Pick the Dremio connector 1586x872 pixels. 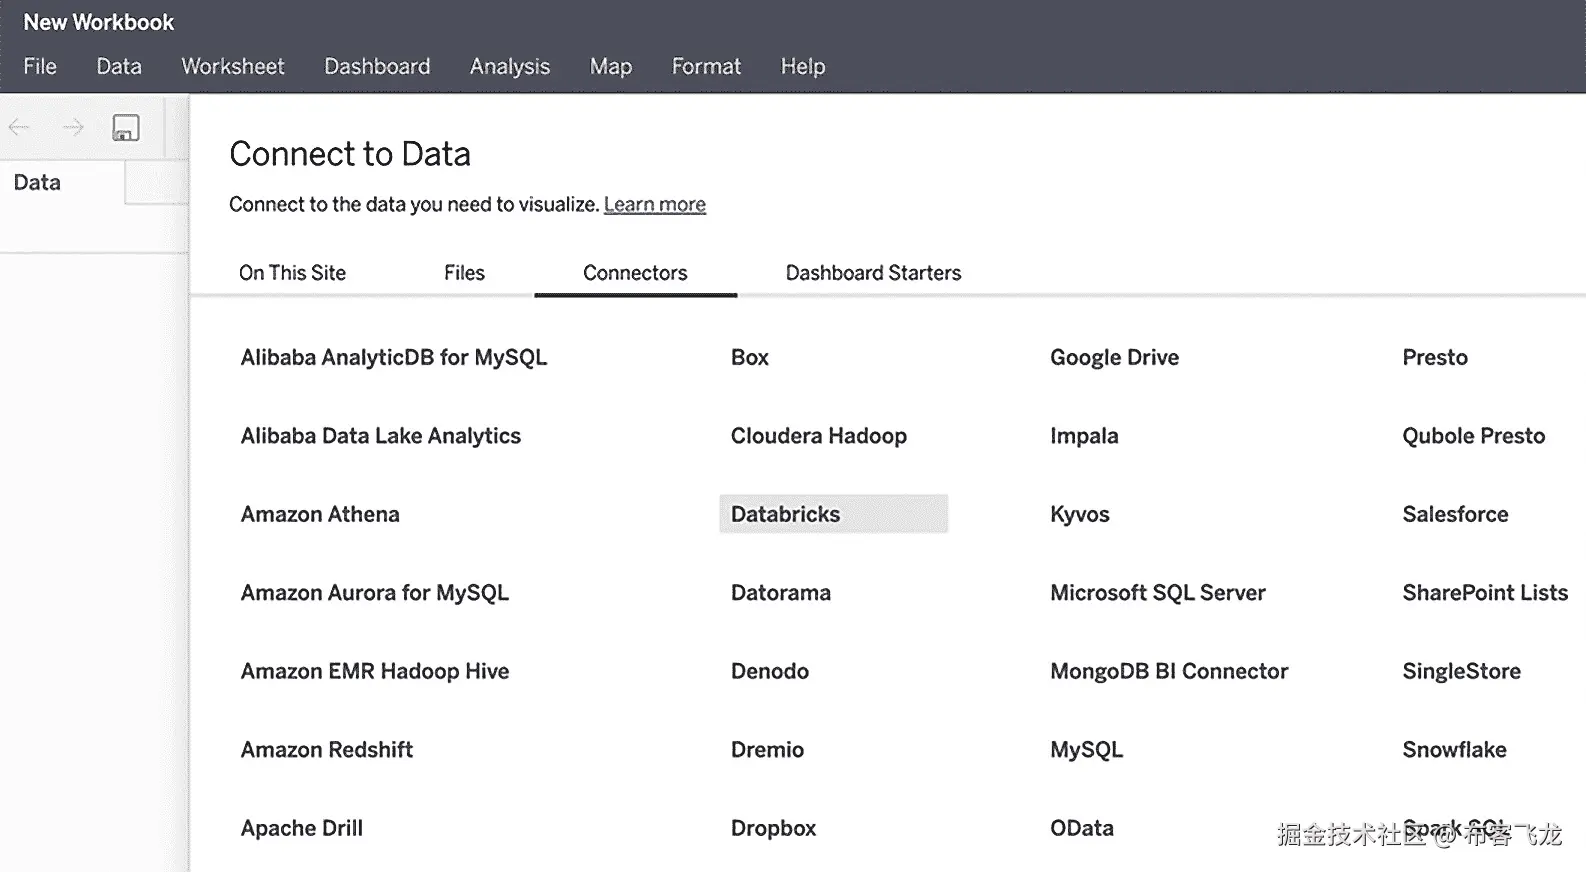(x=767, y=749)
